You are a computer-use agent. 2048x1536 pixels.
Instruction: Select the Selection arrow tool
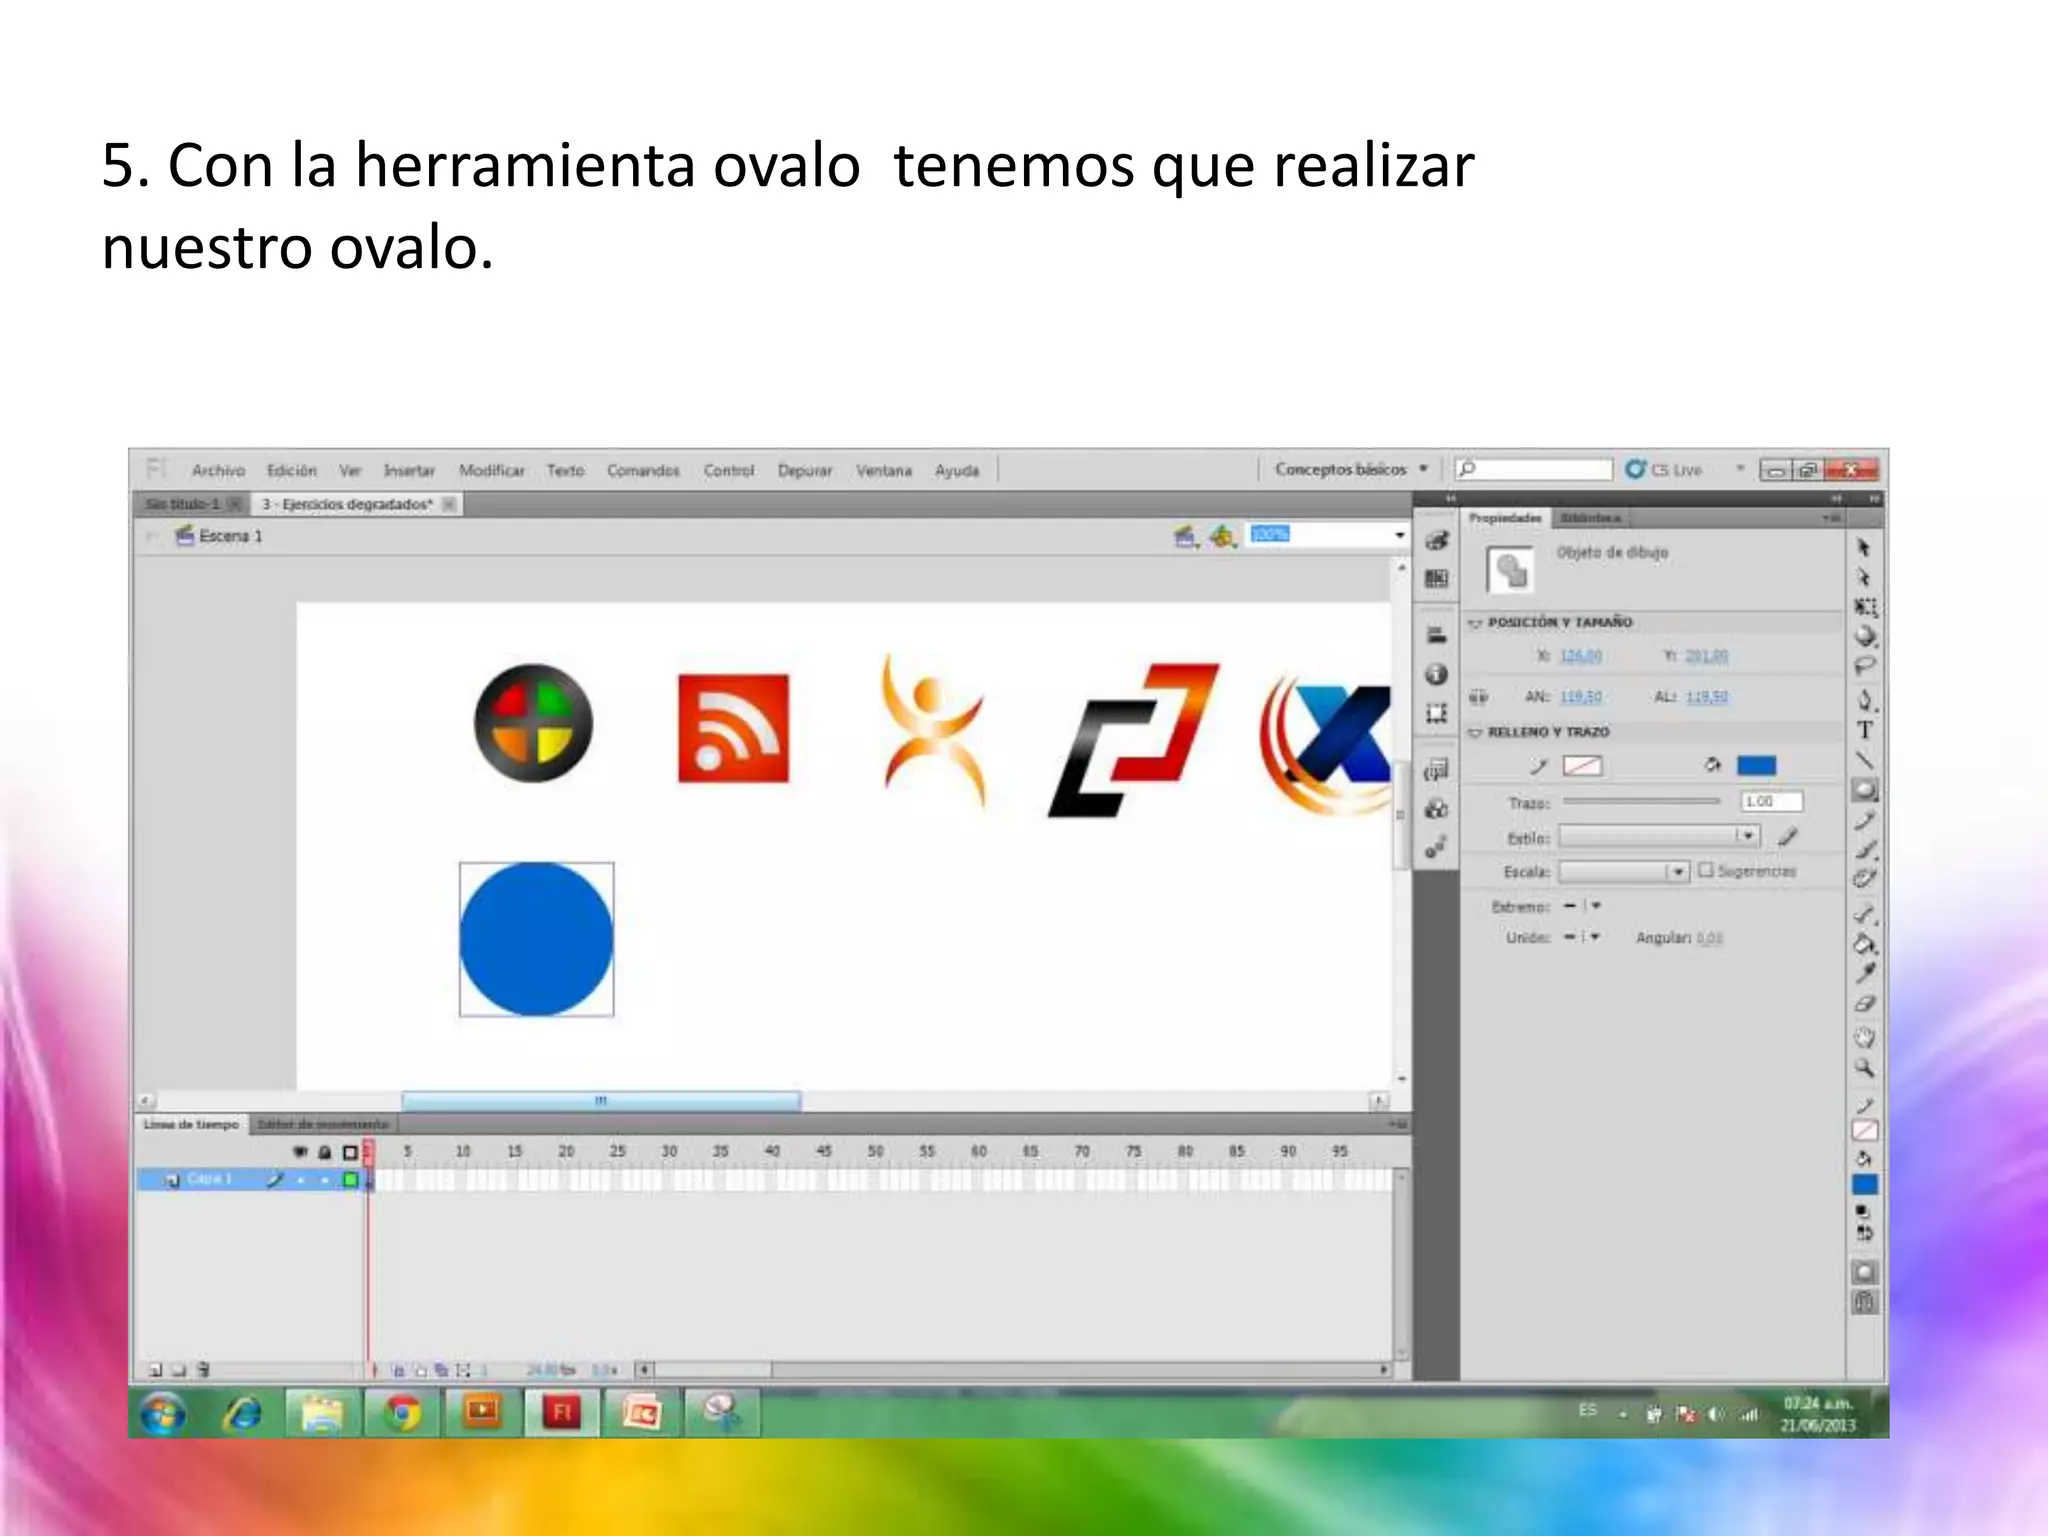point(1863,548)
